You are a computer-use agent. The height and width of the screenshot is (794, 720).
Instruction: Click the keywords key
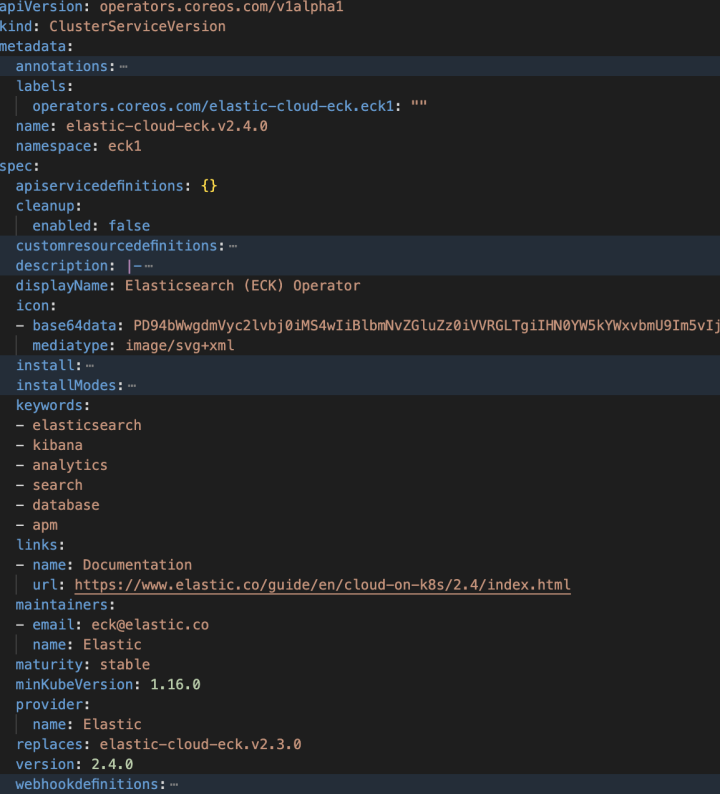49,406
